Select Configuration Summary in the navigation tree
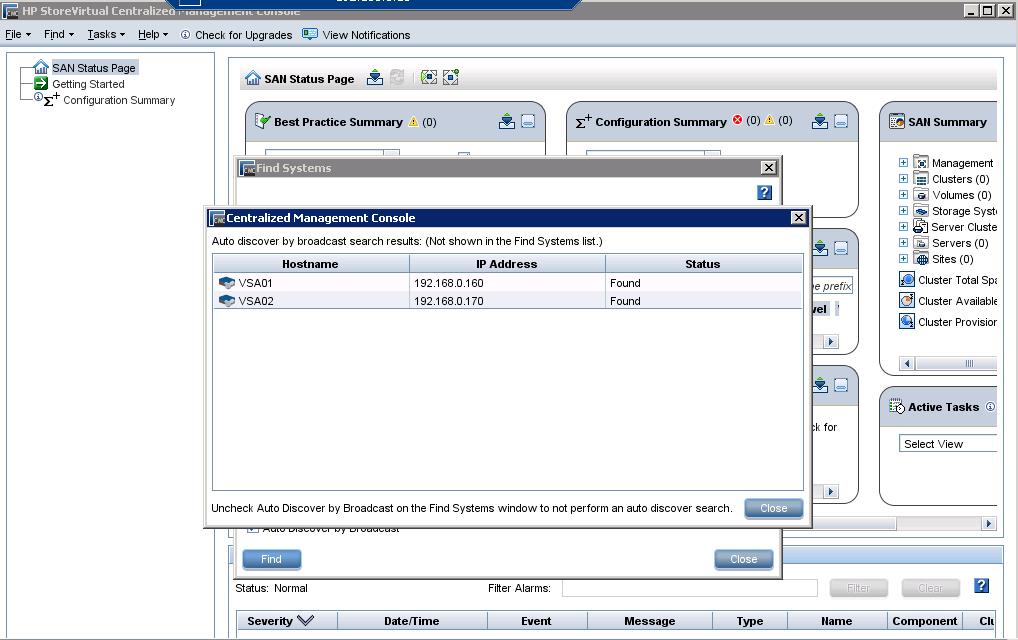Image resolution: width=1018 pixels, height=640 pixels. (x=119, y=100)
